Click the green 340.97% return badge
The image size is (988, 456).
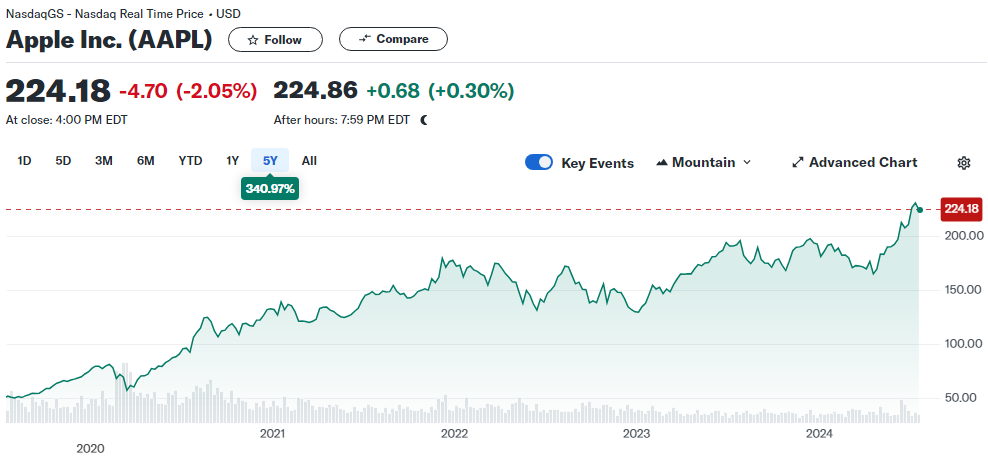pos(270,188)
